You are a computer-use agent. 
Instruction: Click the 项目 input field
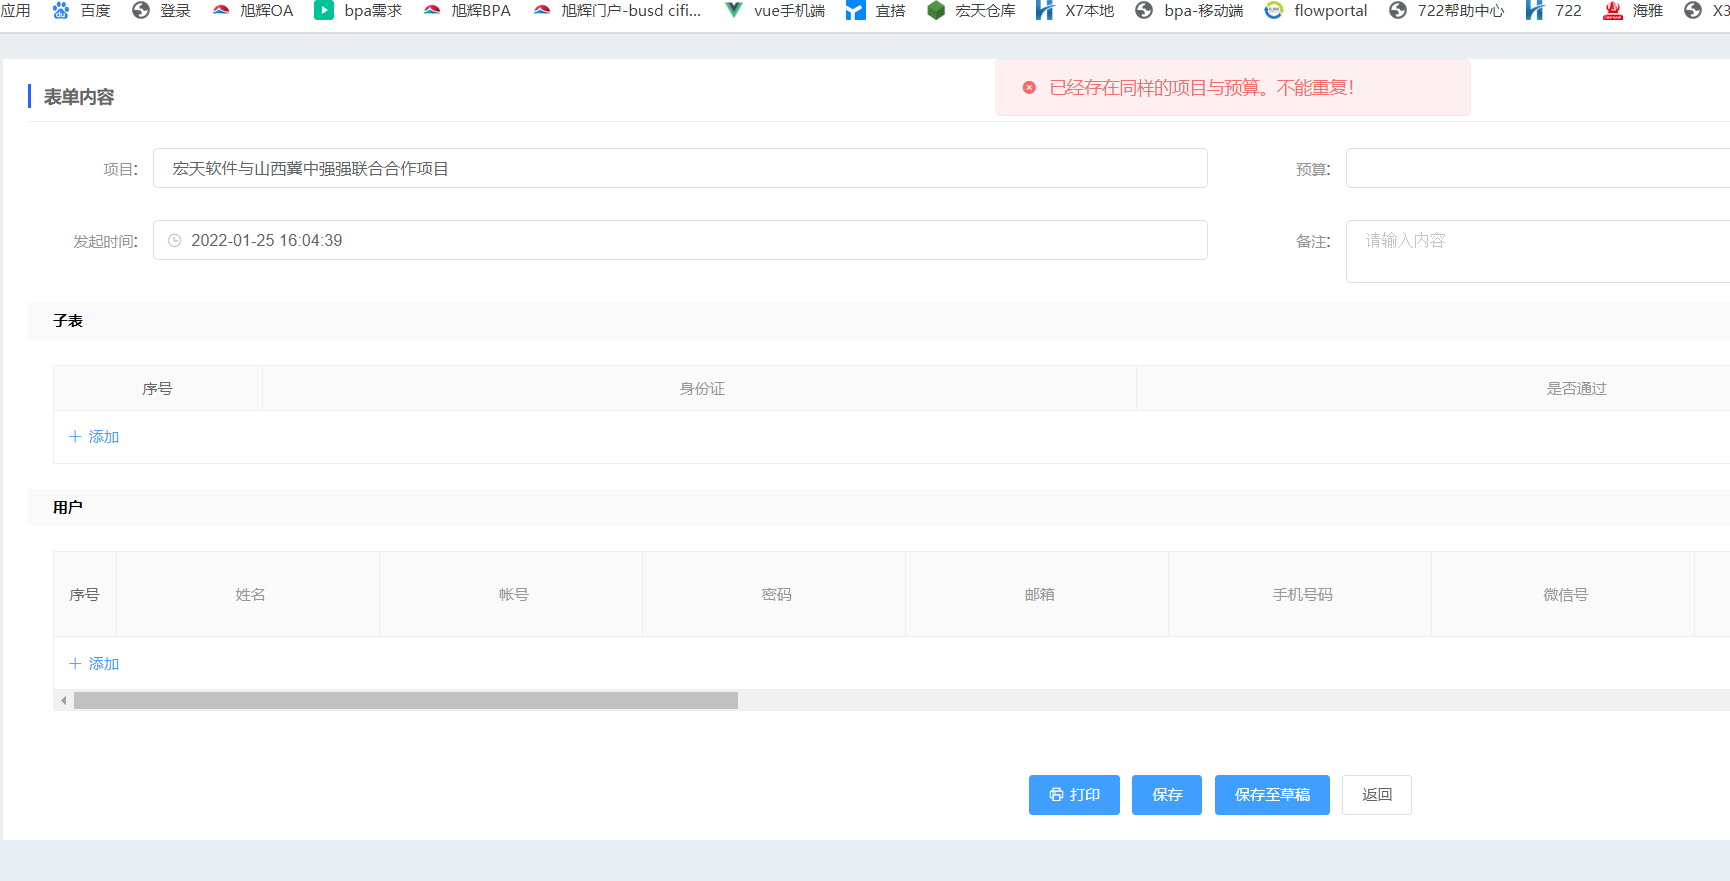(680, 168)
